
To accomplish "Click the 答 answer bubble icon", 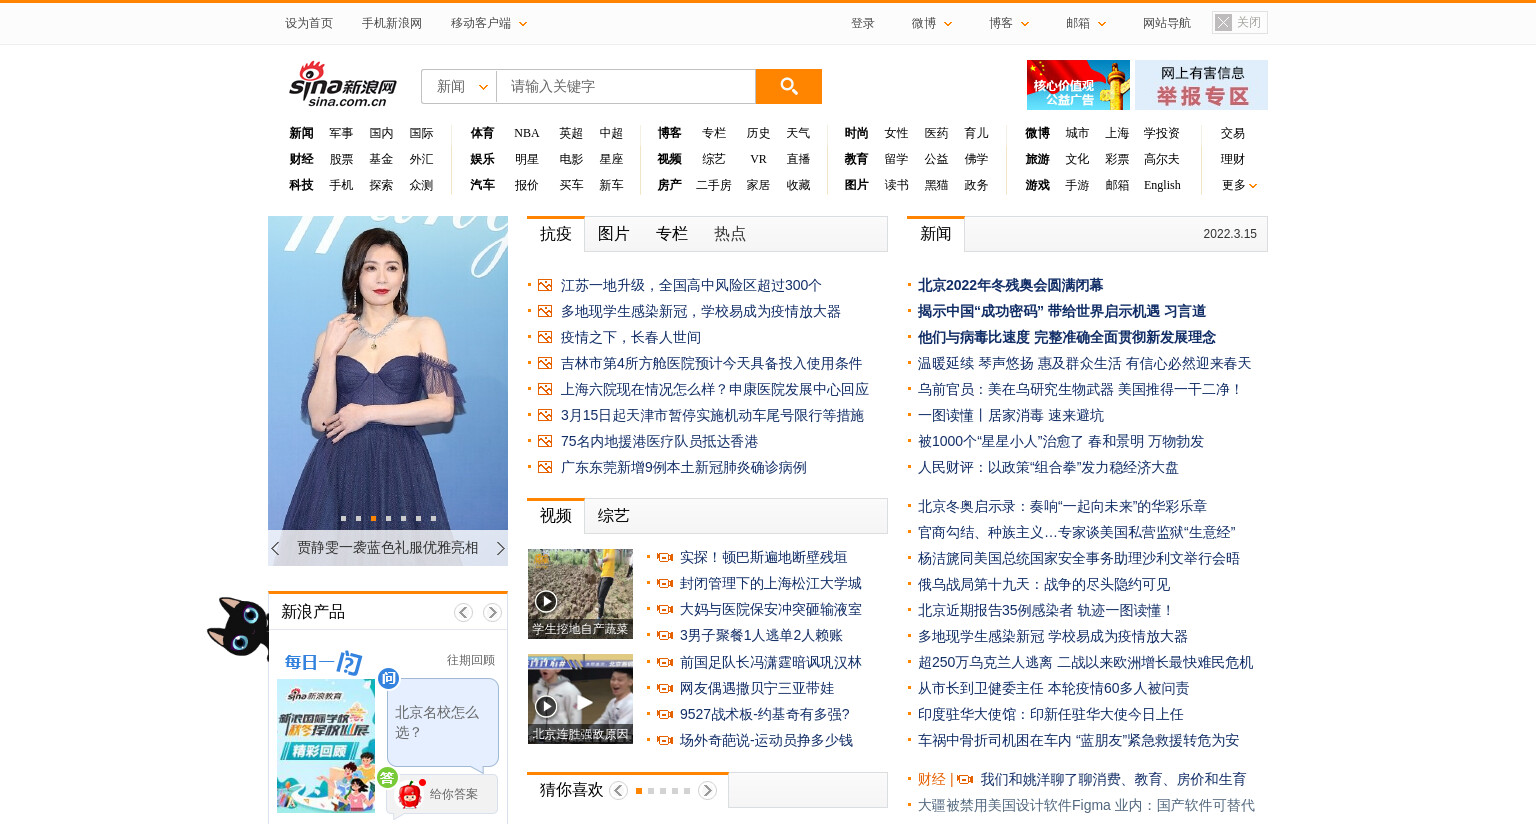I will pos(387,777).
